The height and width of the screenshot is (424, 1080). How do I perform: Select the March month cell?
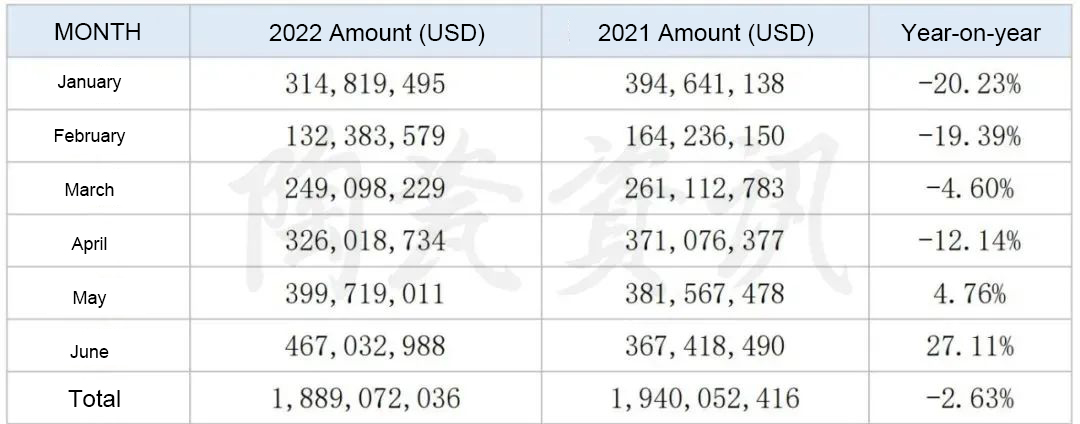tap(90, 190)
